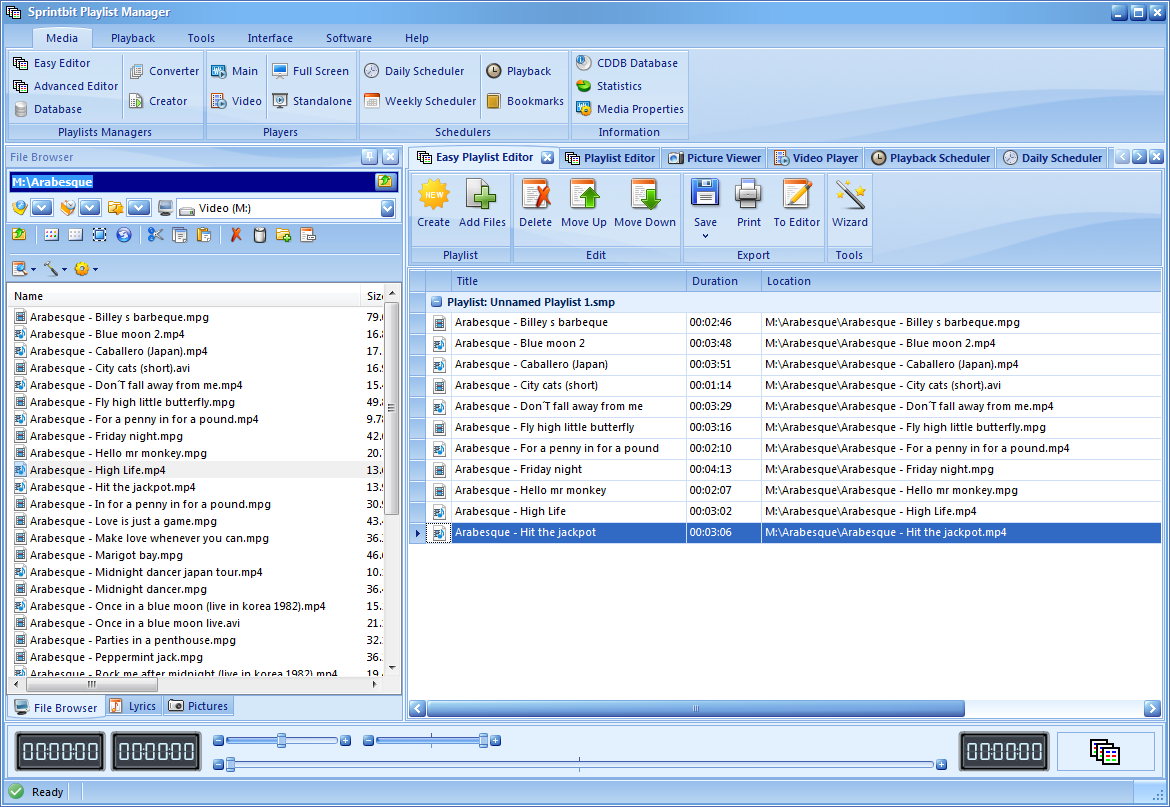Screen dimensions: 1170x807
Task: Open CDDB Database from ribbon
Action: 627,63
